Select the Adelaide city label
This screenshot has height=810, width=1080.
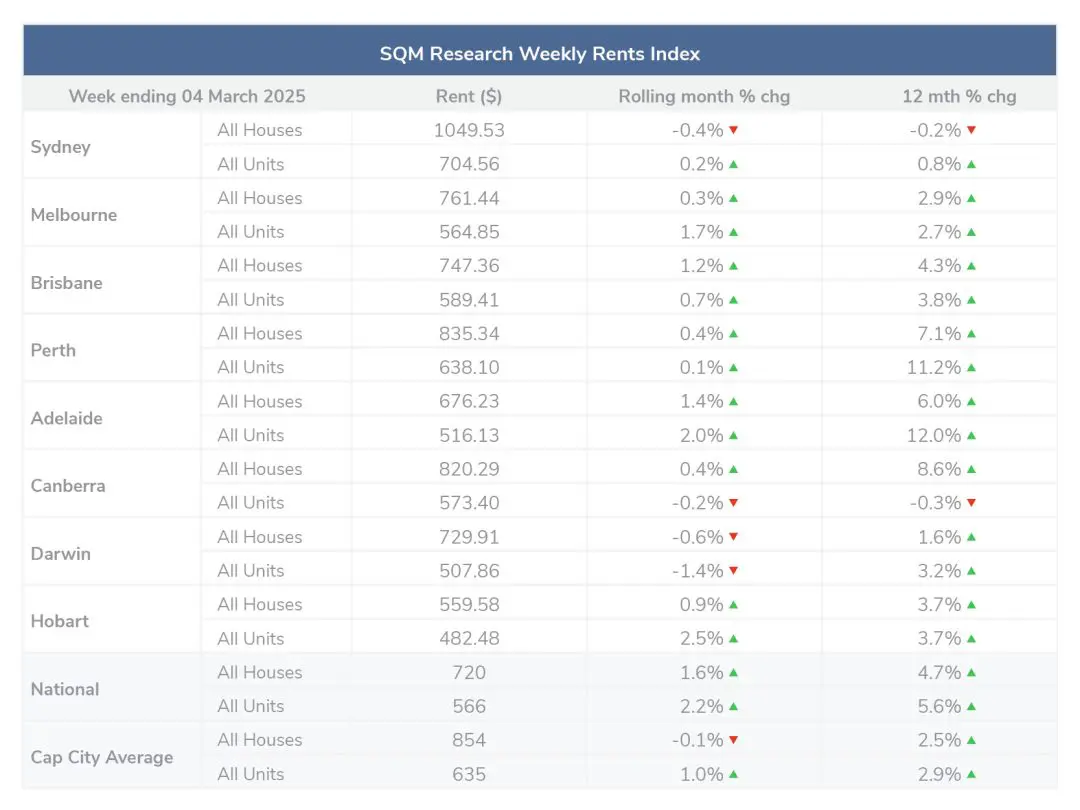pyautogui.click(x=67, y=419)
